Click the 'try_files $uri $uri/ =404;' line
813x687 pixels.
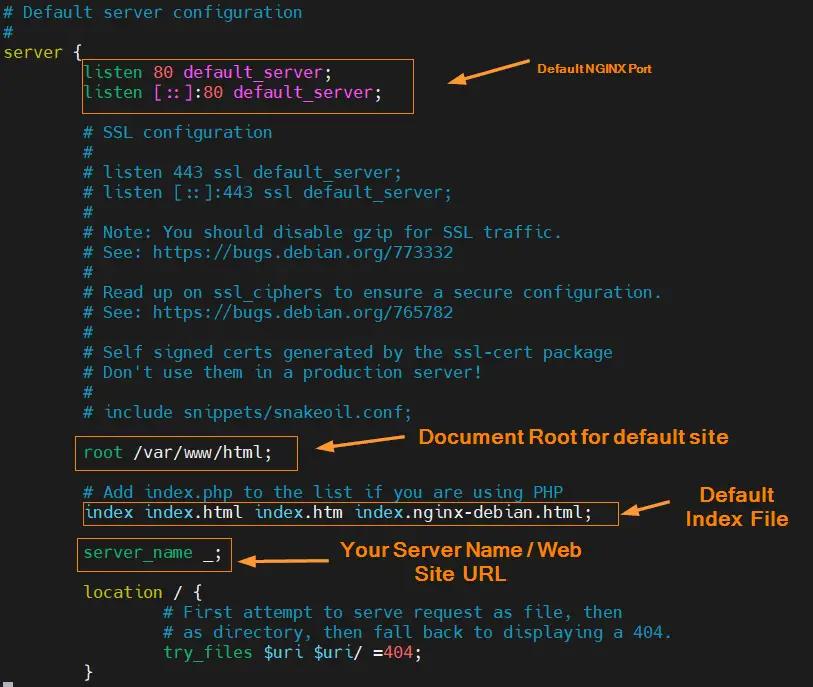[292, 652]
